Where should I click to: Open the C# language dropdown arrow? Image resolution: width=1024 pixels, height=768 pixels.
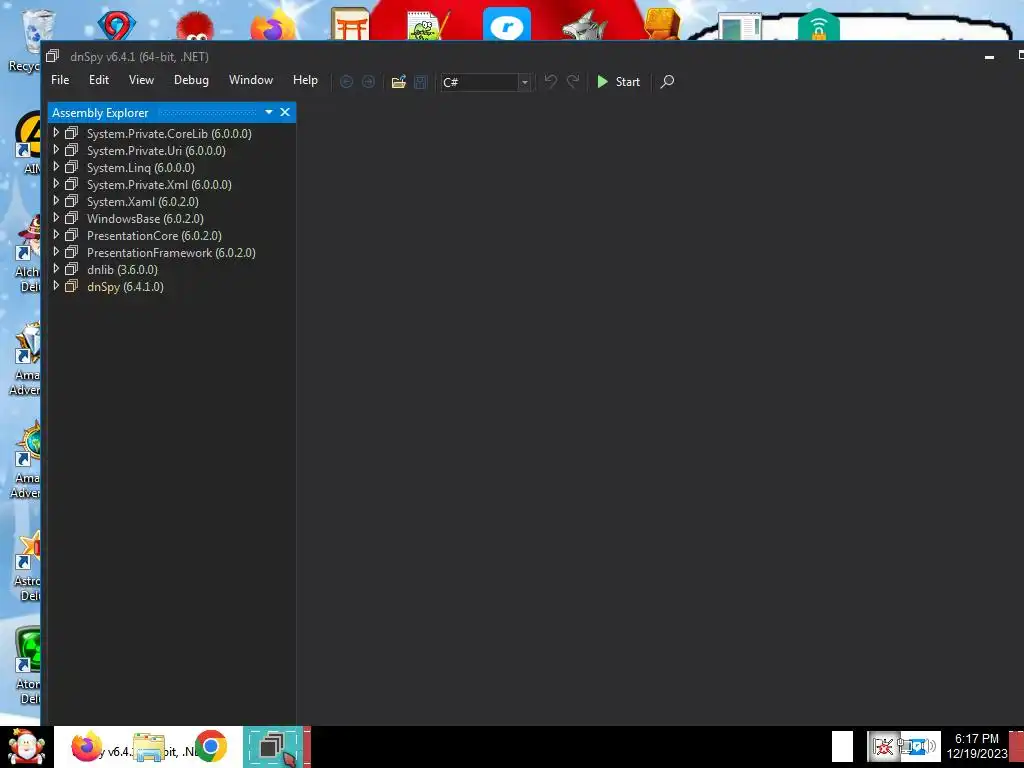(524, 82)
